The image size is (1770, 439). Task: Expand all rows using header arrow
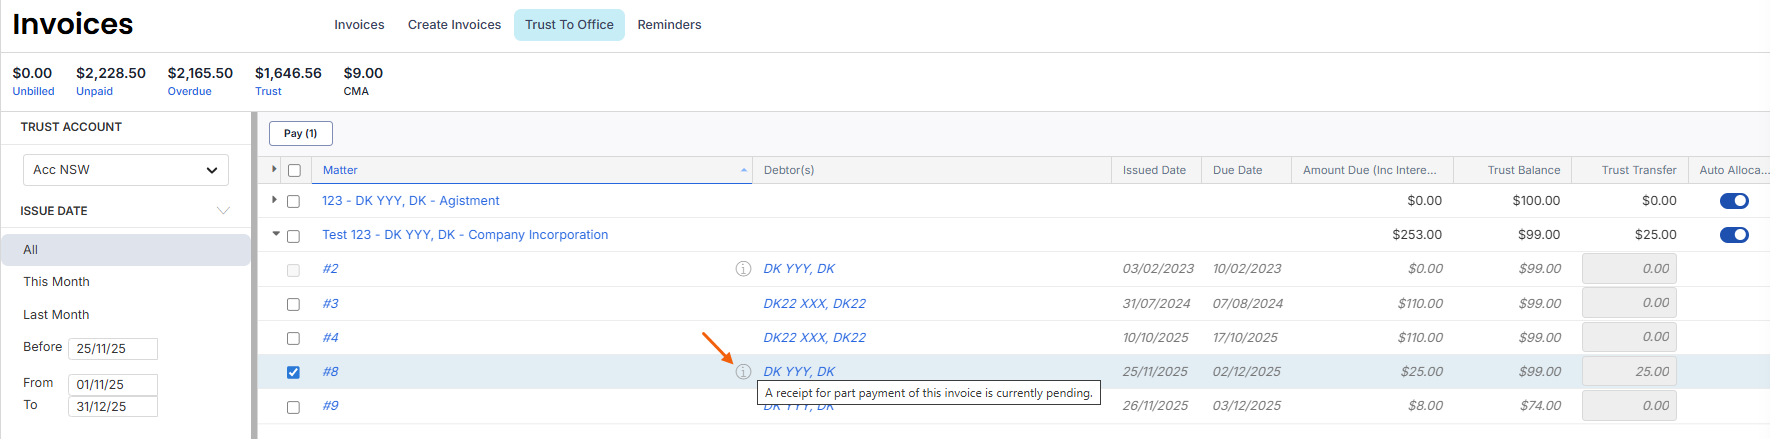[275, 170]
